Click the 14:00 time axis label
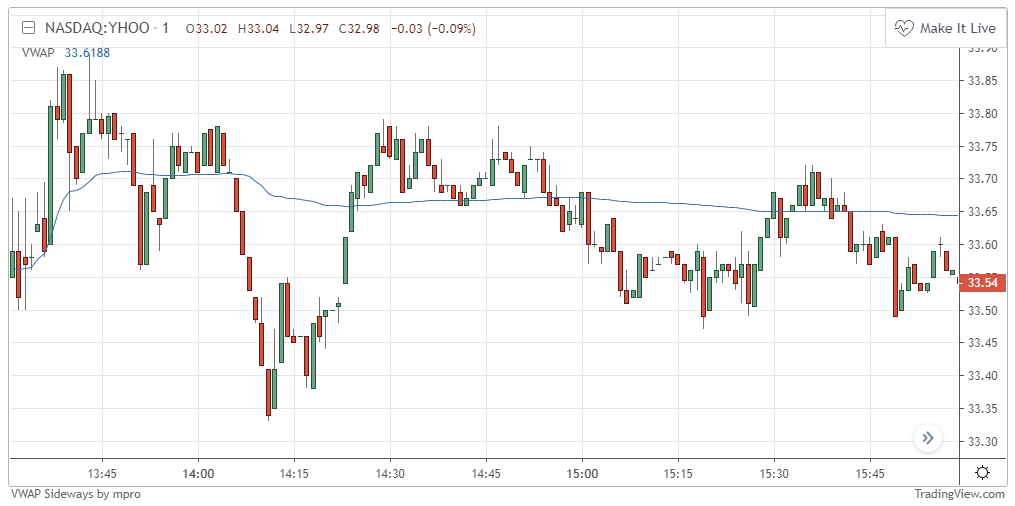The height and width of the screenshot is (506, 1015). point(198,473)
